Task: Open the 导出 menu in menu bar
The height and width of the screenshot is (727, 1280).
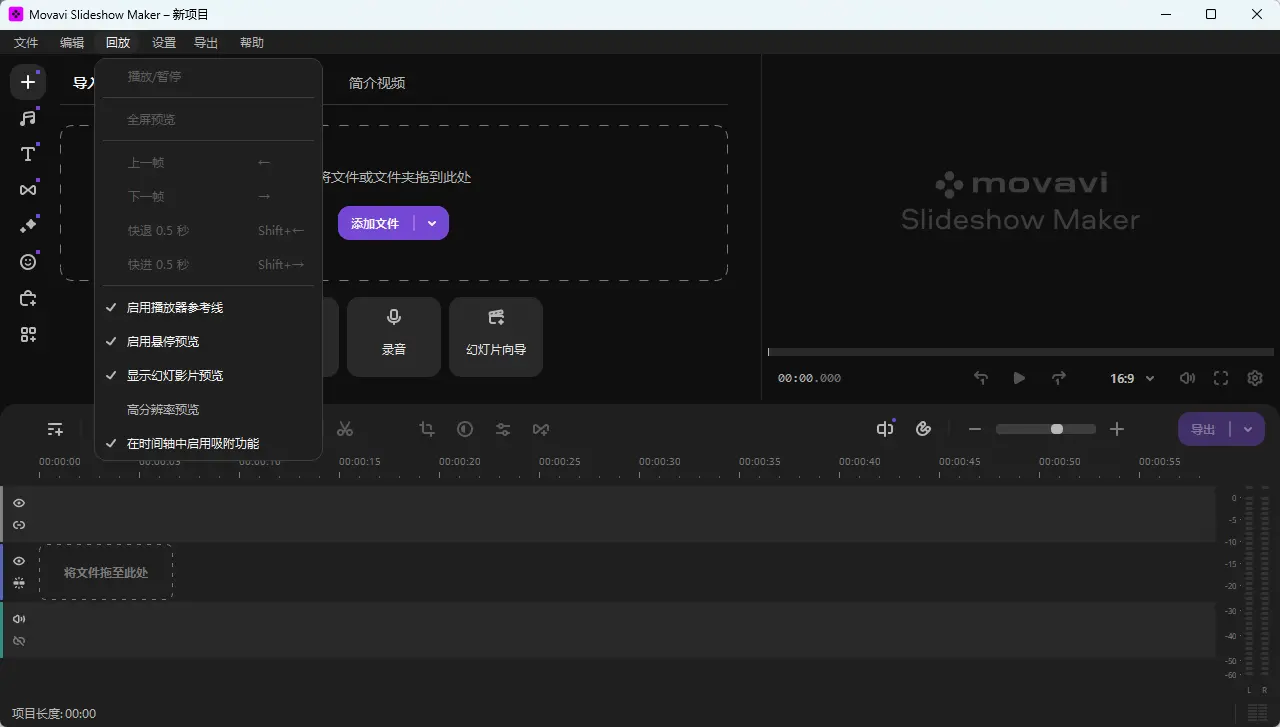Action: pyautogui.click(x=206, y=43)
